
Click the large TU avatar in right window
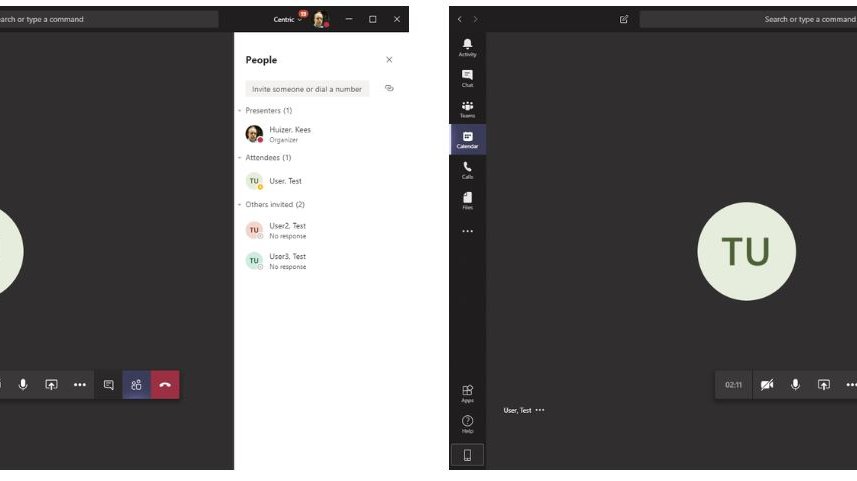[747, 251]
